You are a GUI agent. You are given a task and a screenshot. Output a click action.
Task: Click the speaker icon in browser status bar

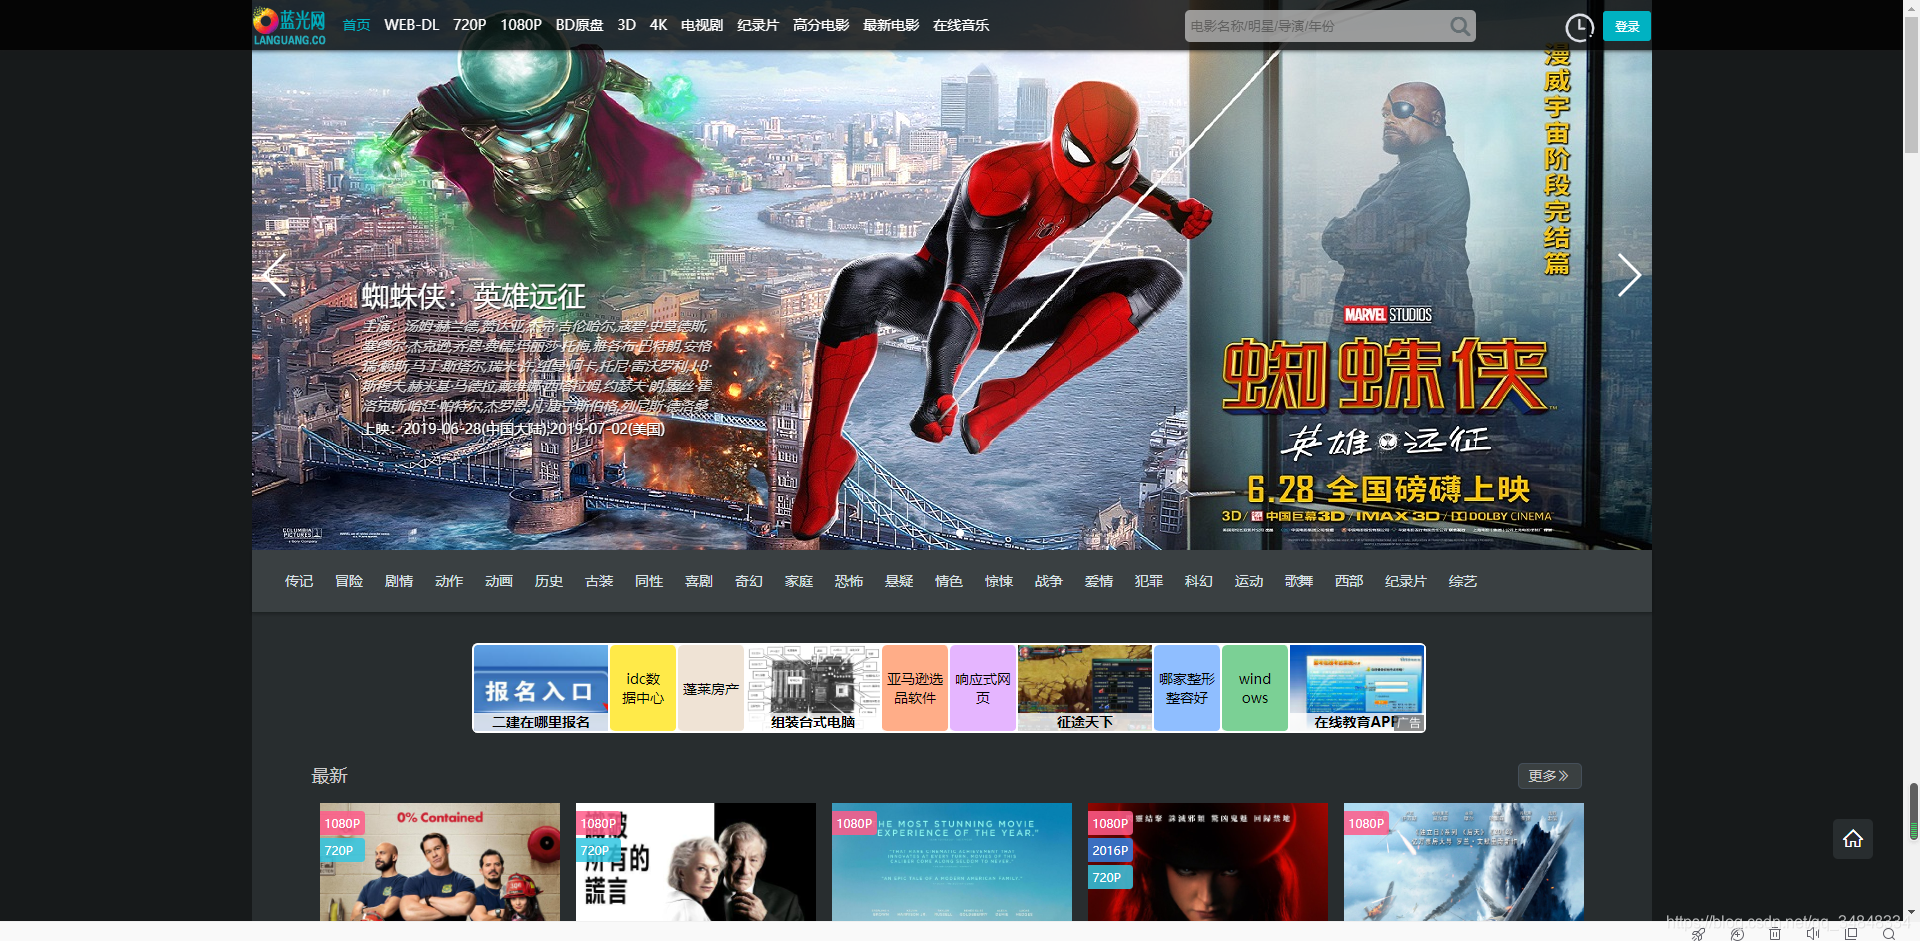click(x=1813, y=934)
